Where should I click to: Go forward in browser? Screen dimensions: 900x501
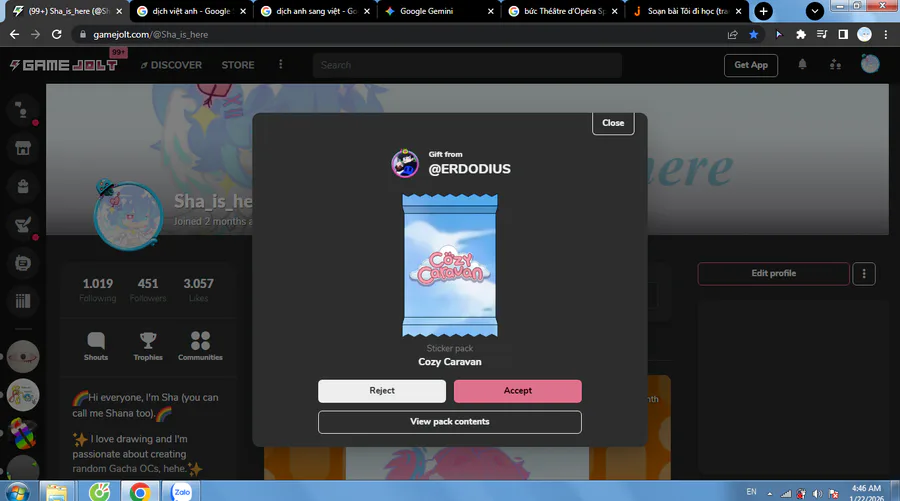pyautogui.click(x=36, y=34)
